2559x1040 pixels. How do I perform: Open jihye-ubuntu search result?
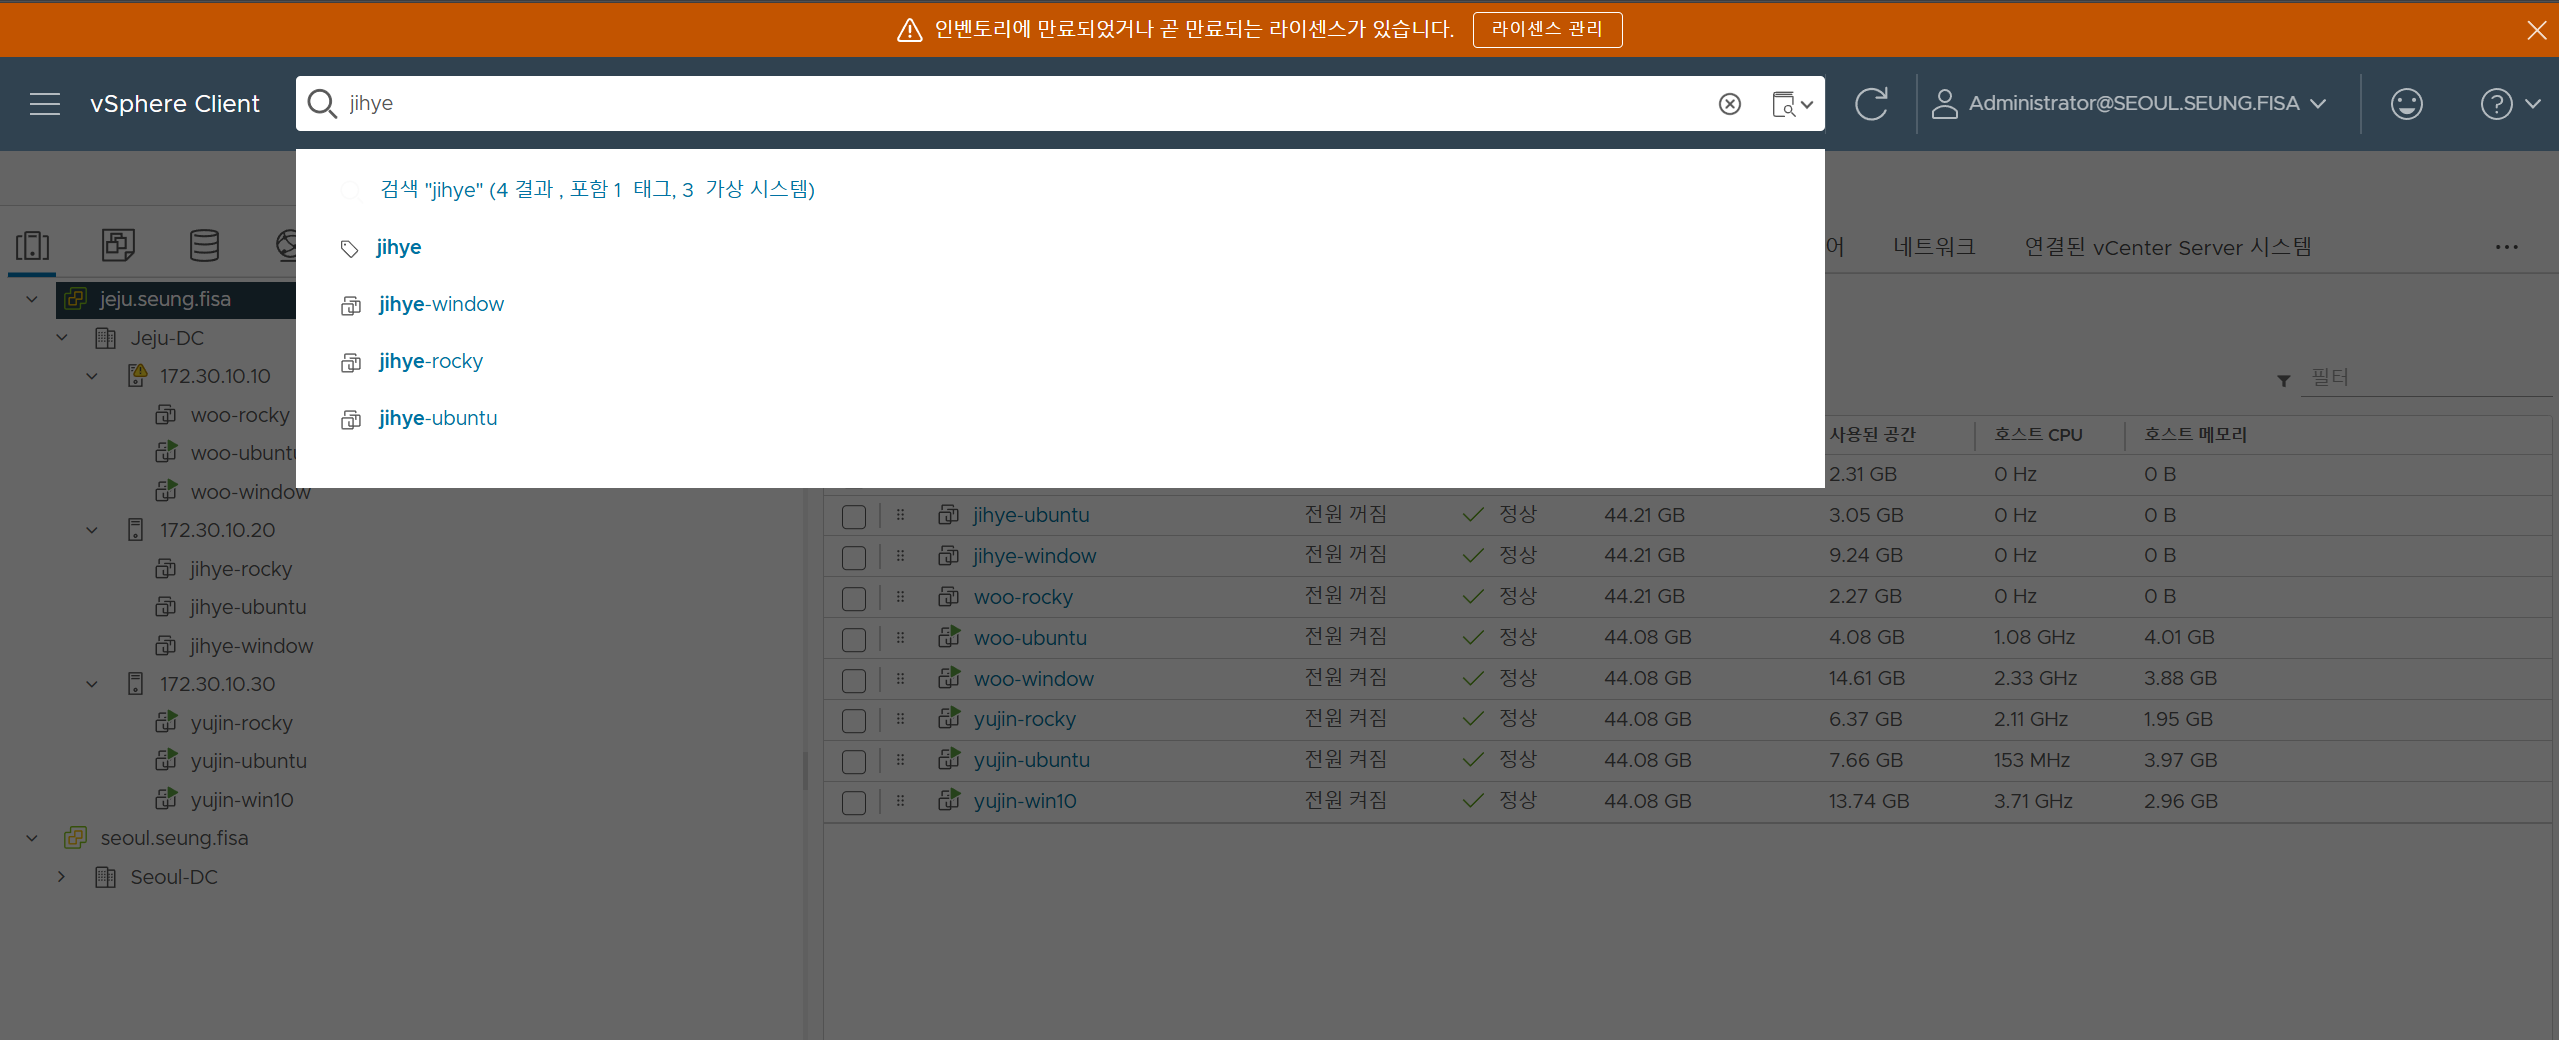coord(437,418)
